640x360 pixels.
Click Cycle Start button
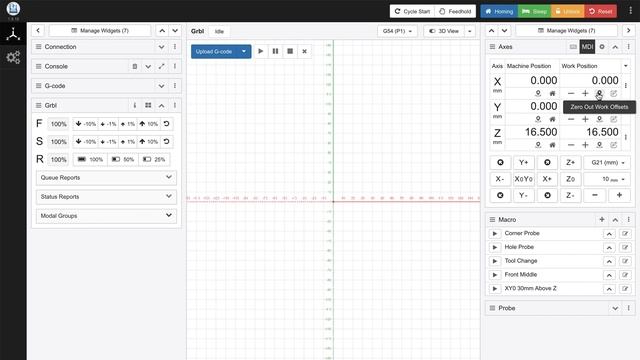click(412, 11)
